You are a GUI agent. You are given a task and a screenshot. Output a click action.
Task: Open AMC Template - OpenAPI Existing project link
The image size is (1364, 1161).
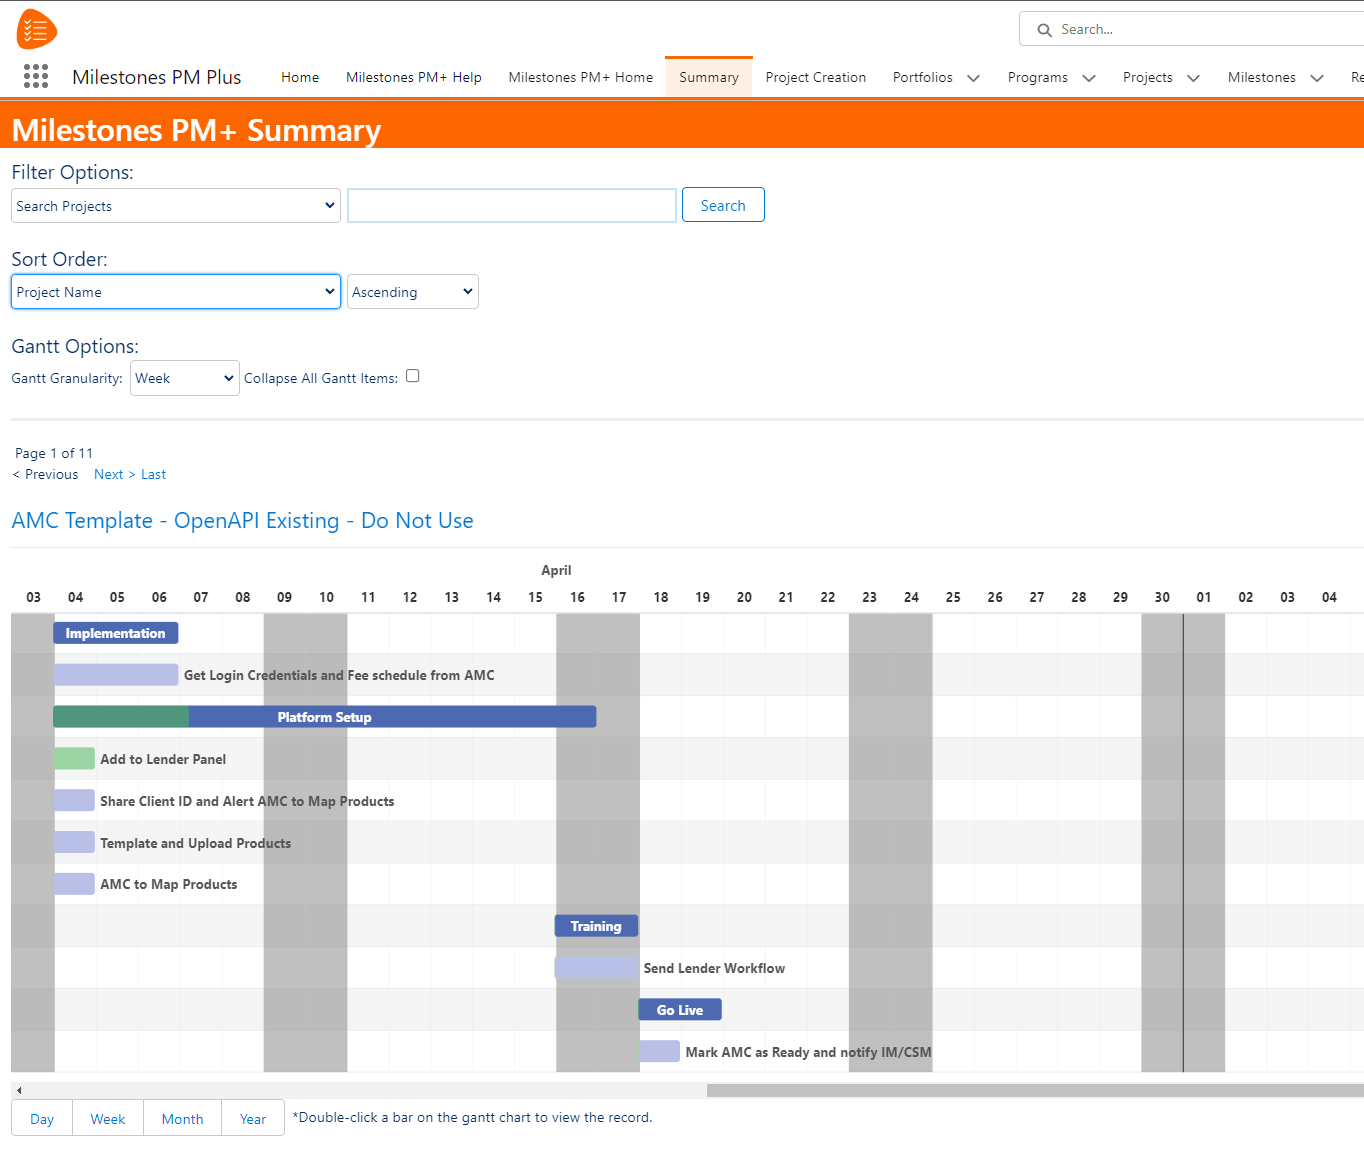tap(243, 520)
